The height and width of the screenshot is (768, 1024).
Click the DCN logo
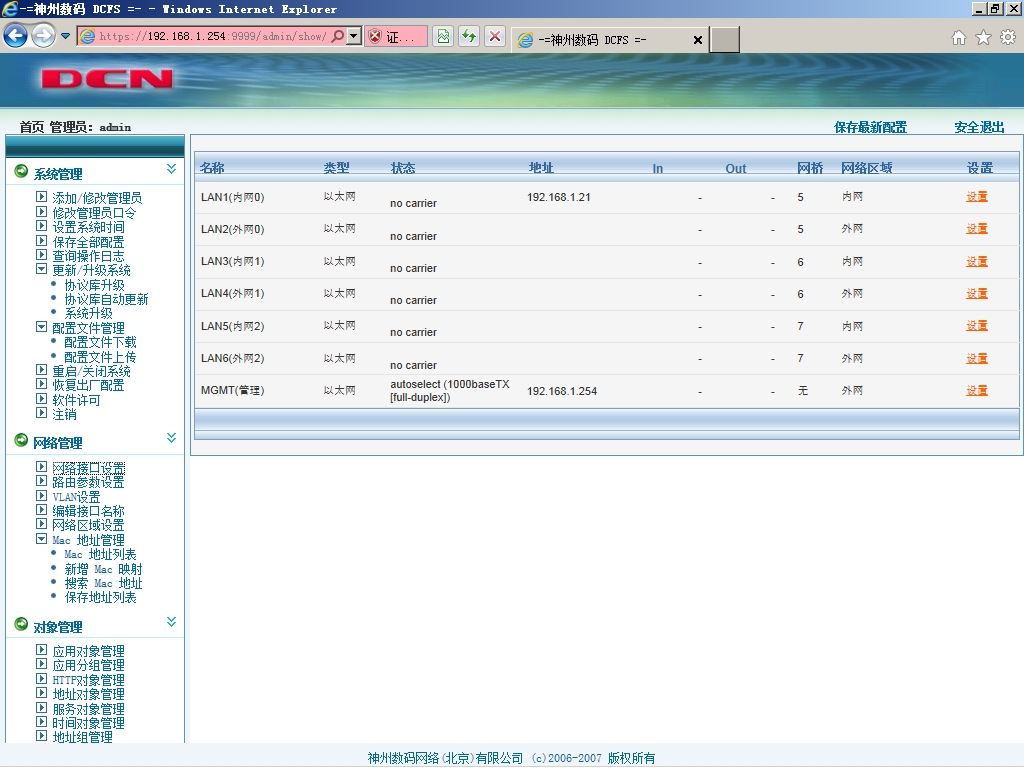point(107,79)
